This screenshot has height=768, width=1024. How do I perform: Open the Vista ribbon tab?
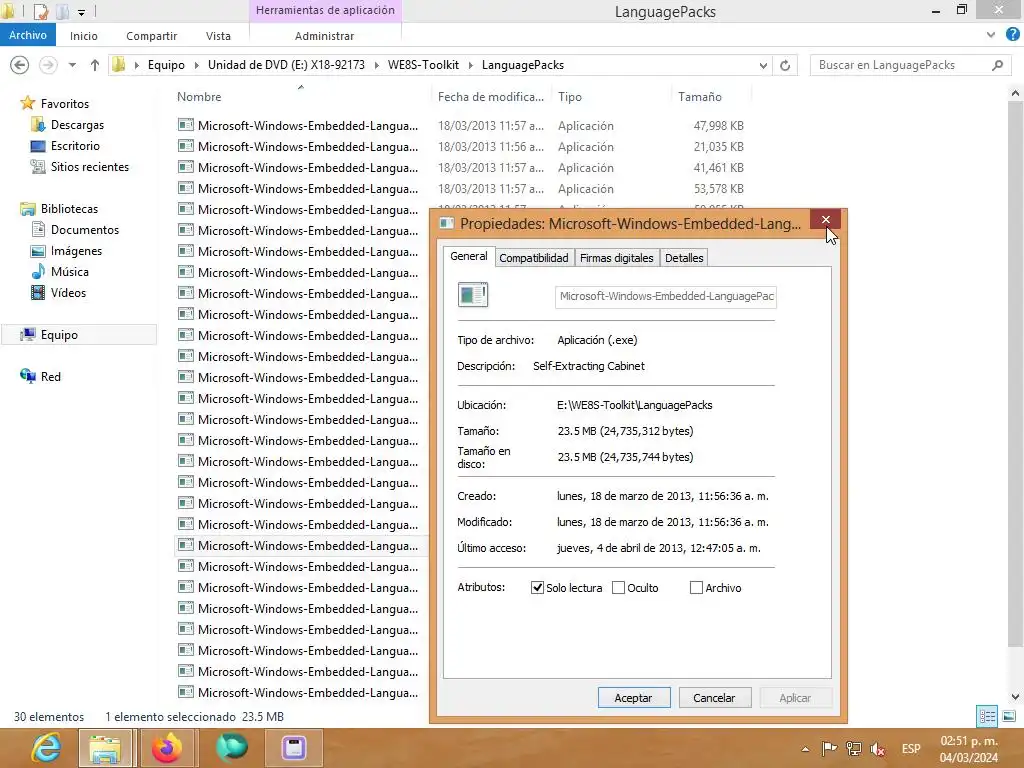coord(218,36)
